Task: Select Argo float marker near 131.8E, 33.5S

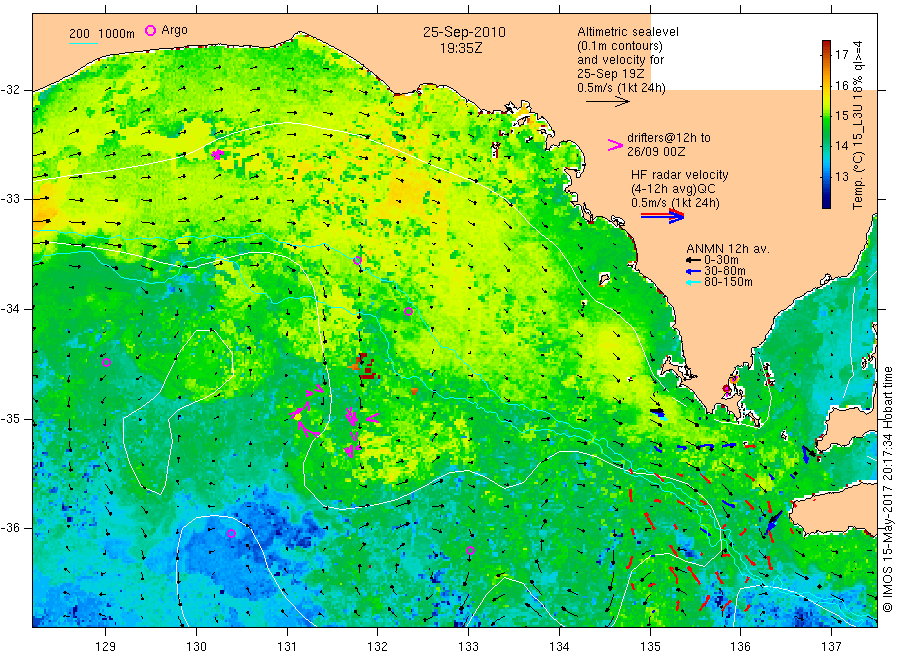Action: coord(357,260)
